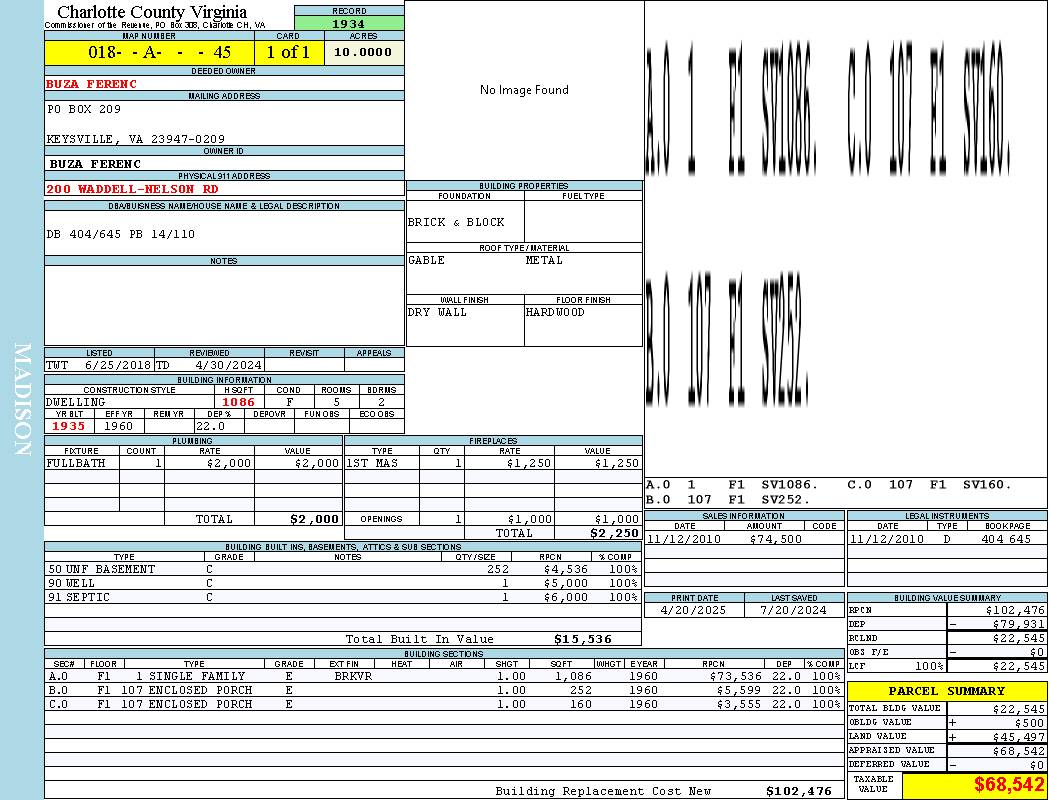The image size is (1050, 800).
Task: Select sales date 11/12/2010
Action: [684, 539]
